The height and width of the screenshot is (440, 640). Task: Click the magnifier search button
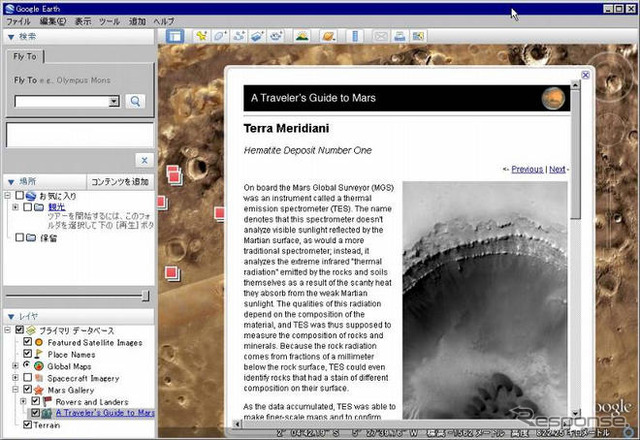(135, 101)
